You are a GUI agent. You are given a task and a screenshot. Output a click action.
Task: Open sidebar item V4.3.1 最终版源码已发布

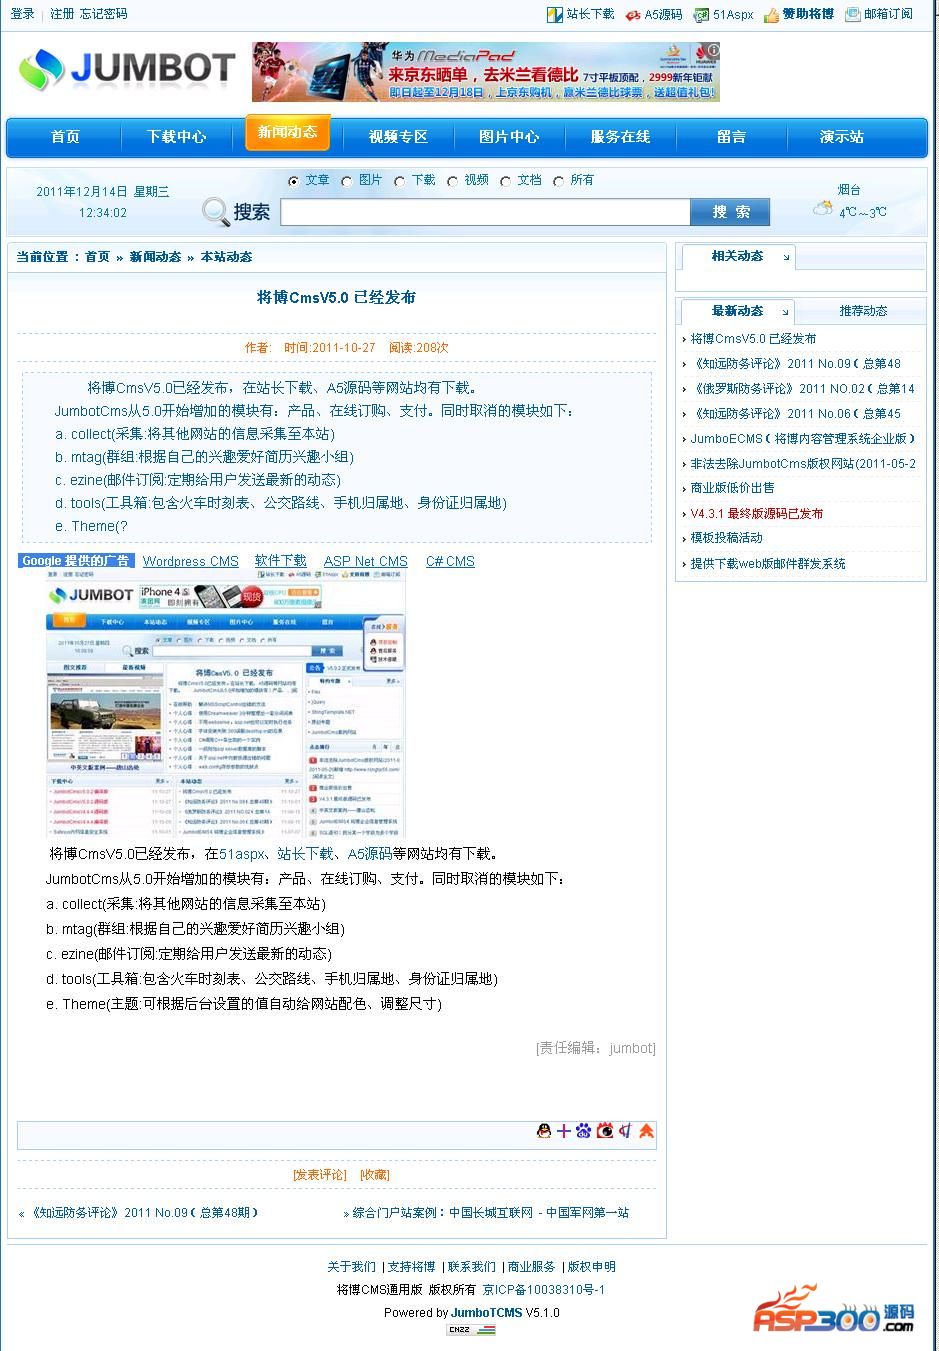point(757,513)
